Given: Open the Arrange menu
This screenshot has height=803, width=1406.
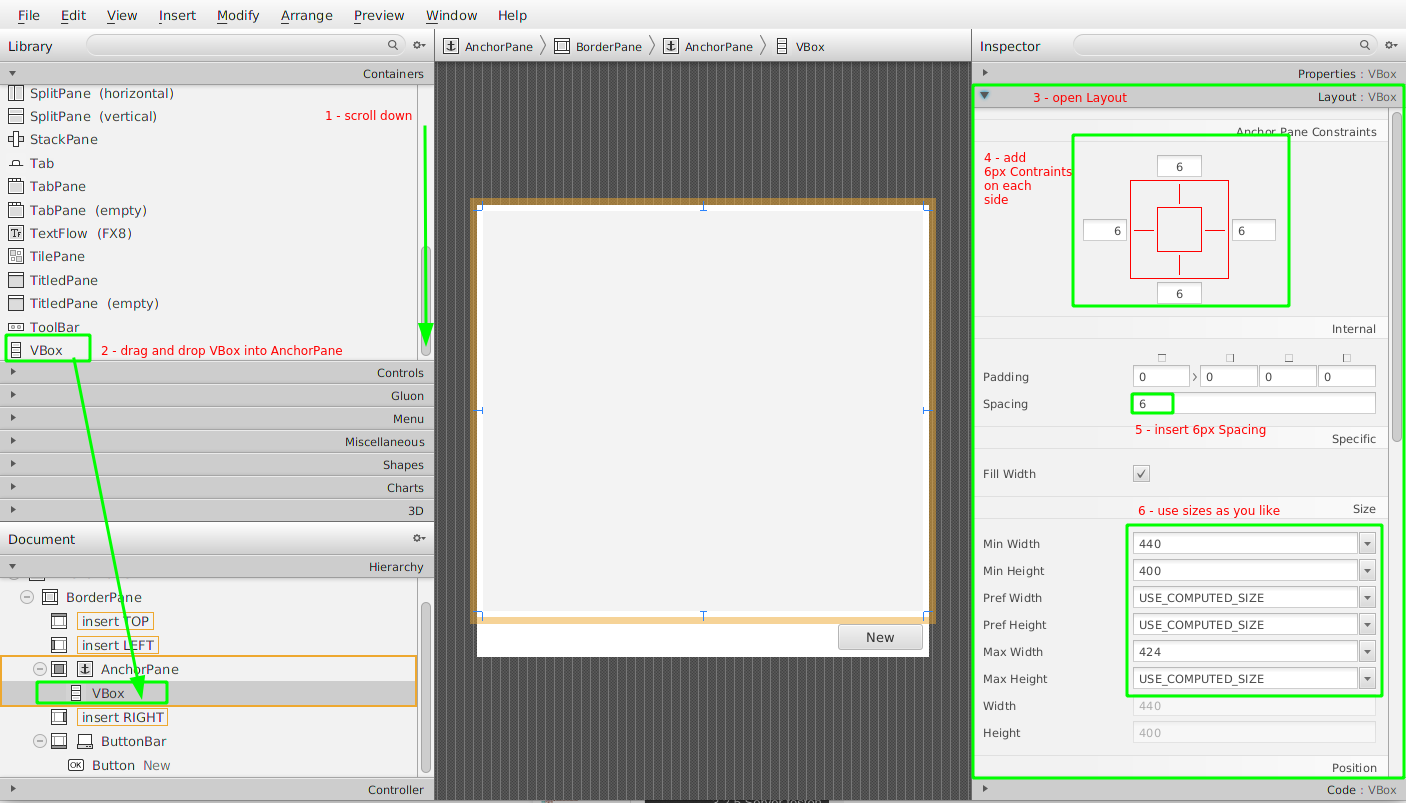Looking at the screenshot, I should point(306,15).
